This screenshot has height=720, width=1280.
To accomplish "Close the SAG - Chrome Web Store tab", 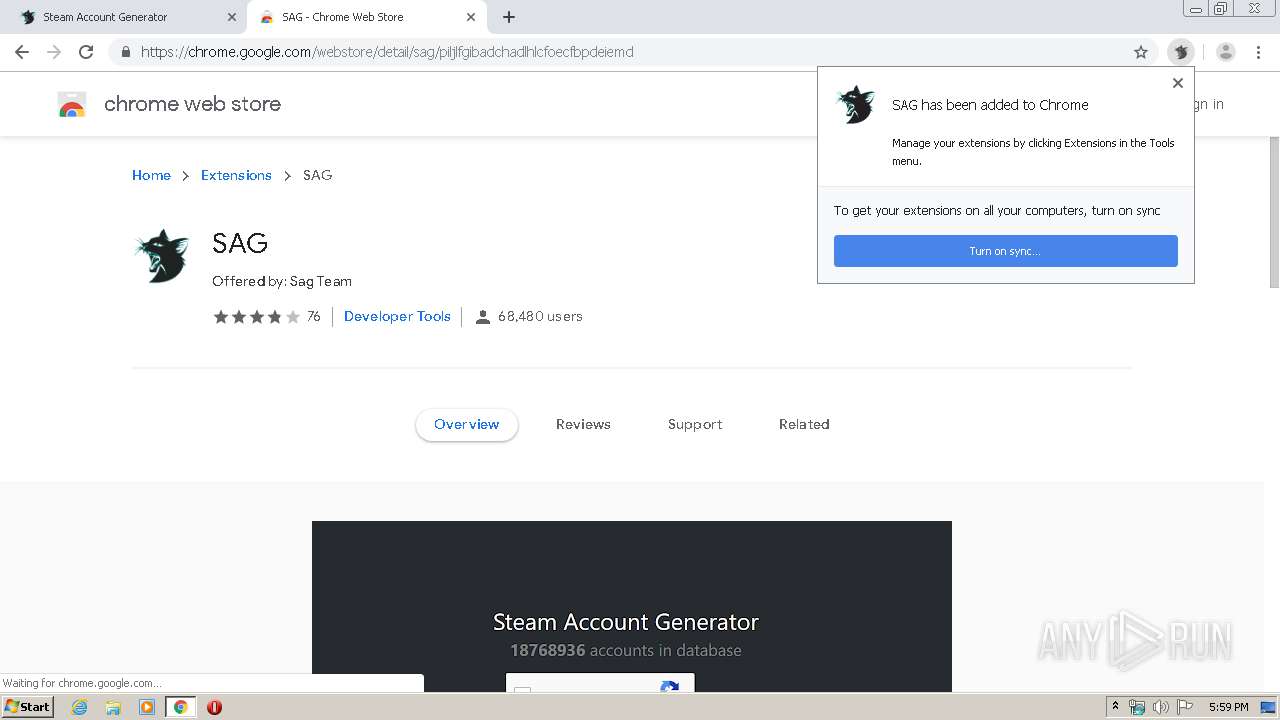I will (471, 17).
